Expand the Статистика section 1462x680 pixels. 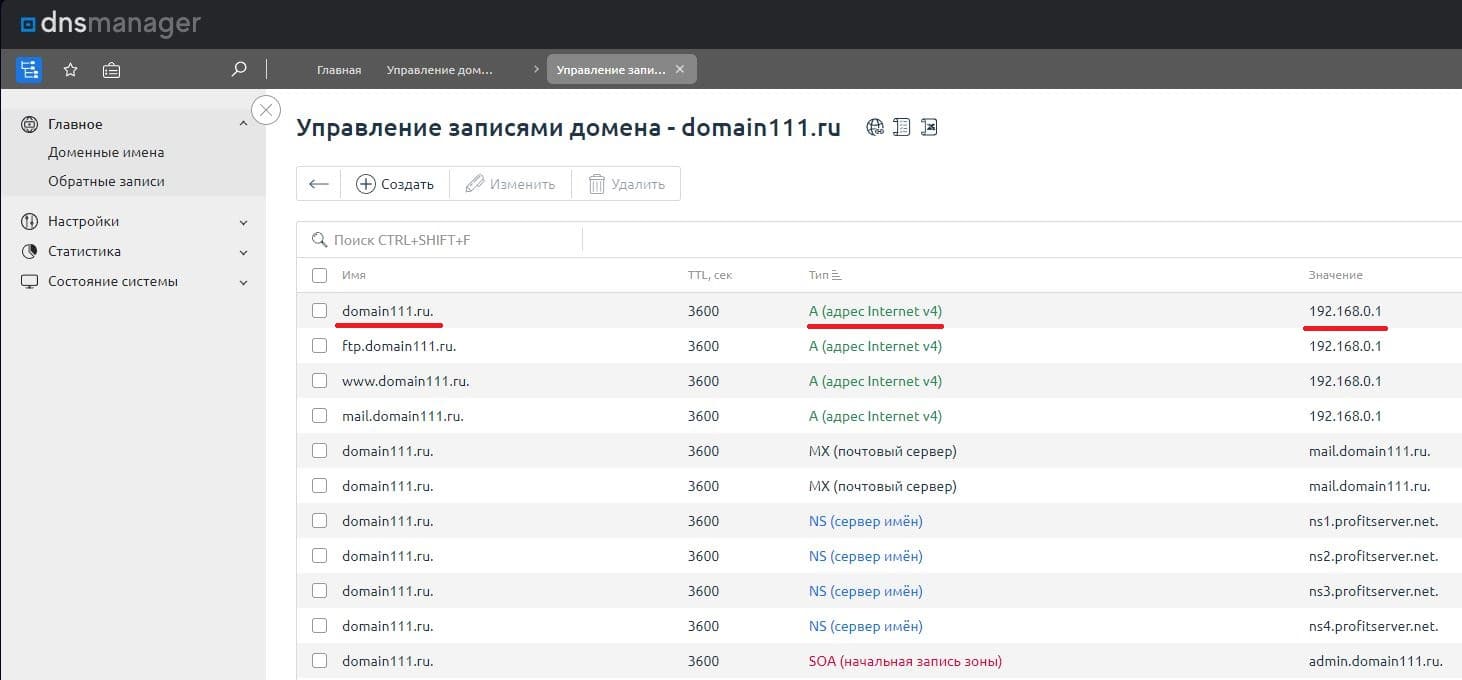tap(243, 252)
